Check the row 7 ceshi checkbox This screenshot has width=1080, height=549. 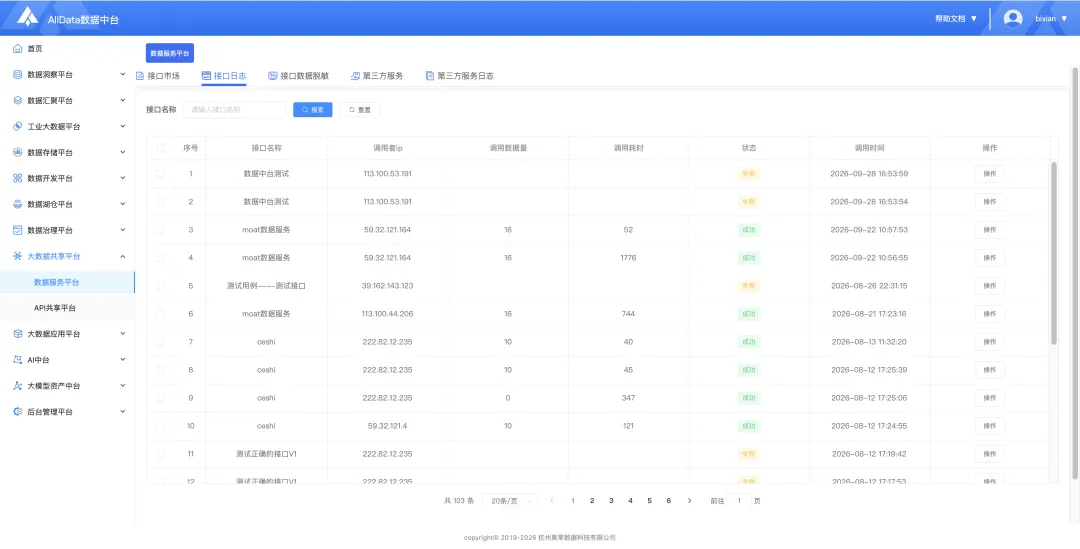[x=160, y=342]
